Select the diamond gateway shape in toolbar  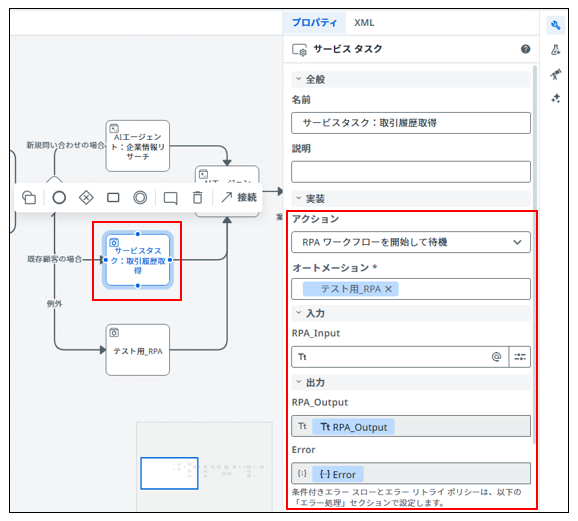(86, 198)
